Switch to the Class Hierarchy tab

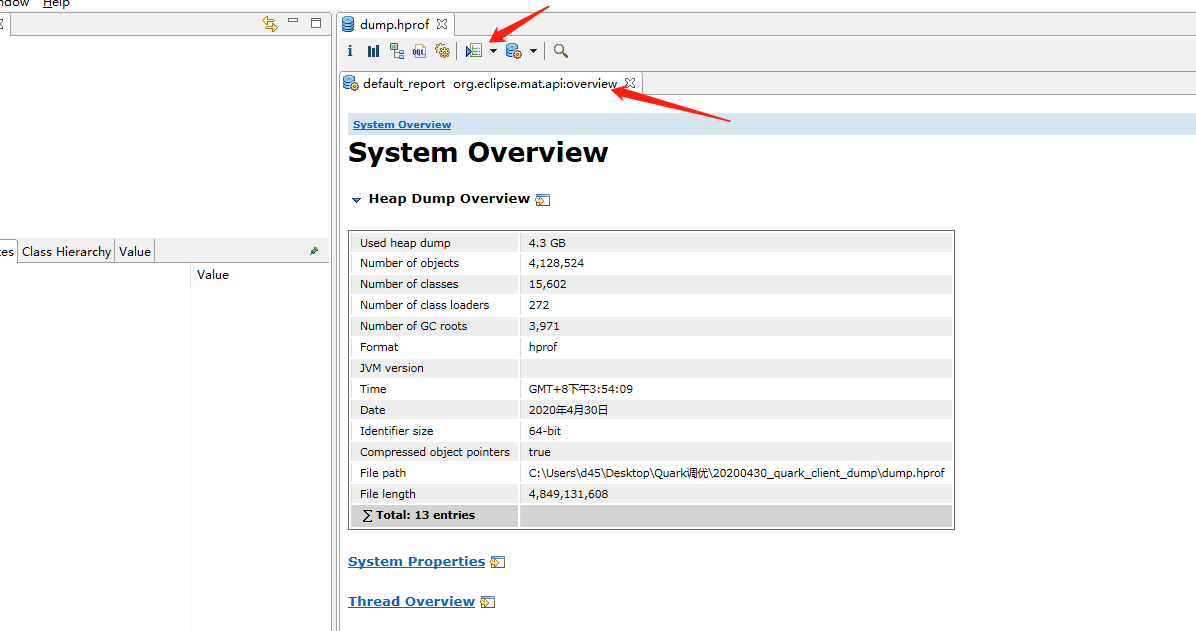(66, 251)
